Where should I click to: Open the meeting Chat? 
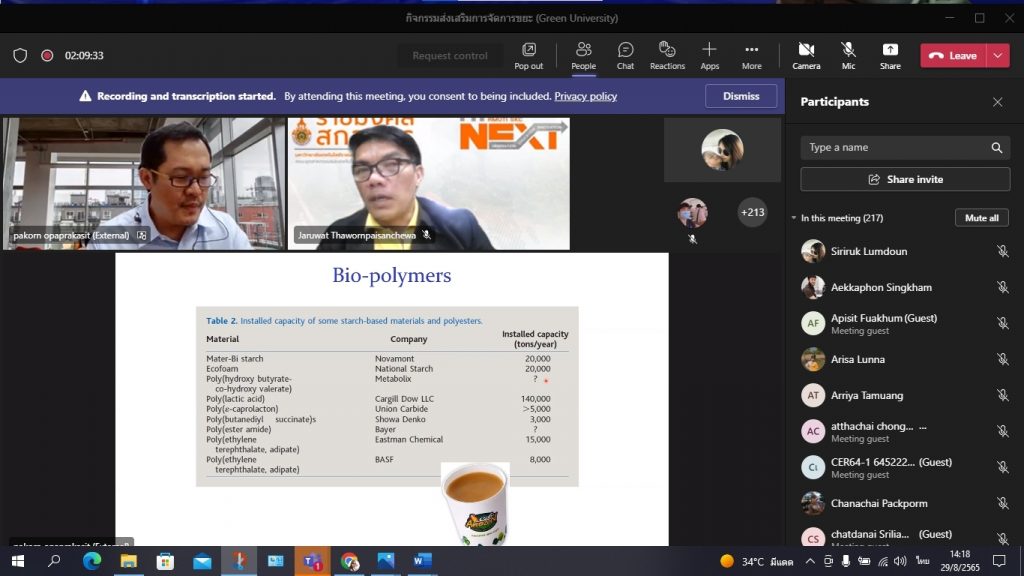(x=625, y=55)
